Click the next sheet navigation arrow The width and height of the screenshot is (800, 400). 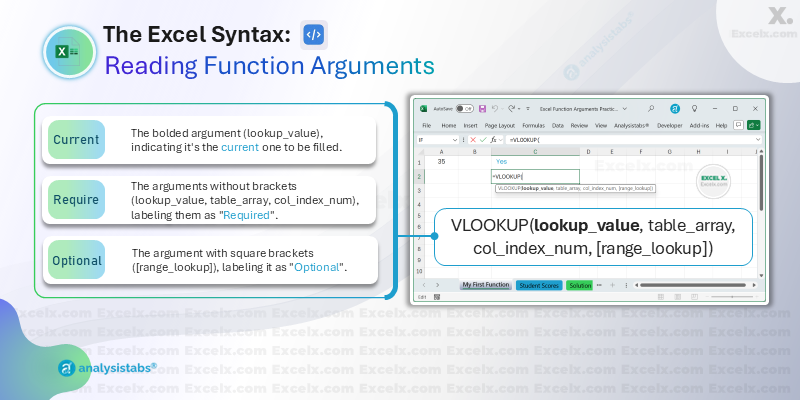pos(437,285)
